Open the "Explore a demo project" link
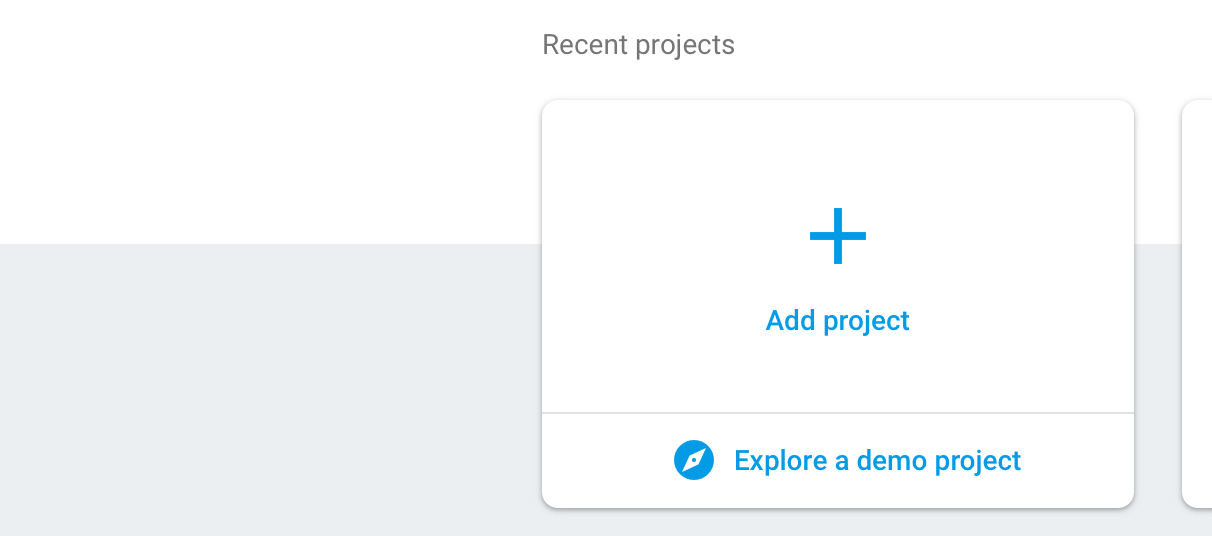 pos(877,461)
